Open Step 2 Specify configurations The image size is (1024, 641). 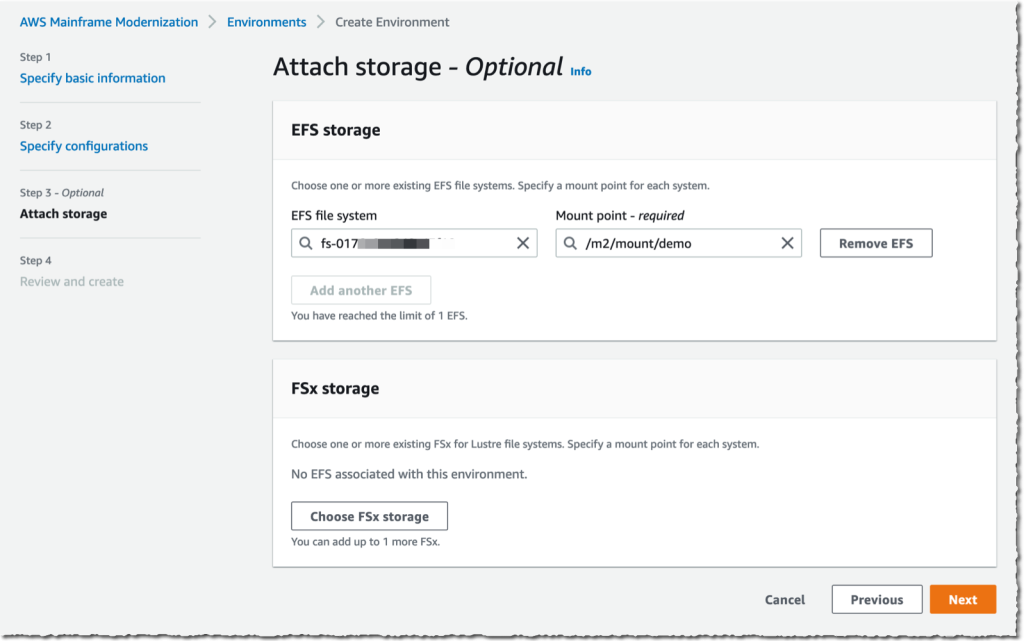tap(83, 146)
